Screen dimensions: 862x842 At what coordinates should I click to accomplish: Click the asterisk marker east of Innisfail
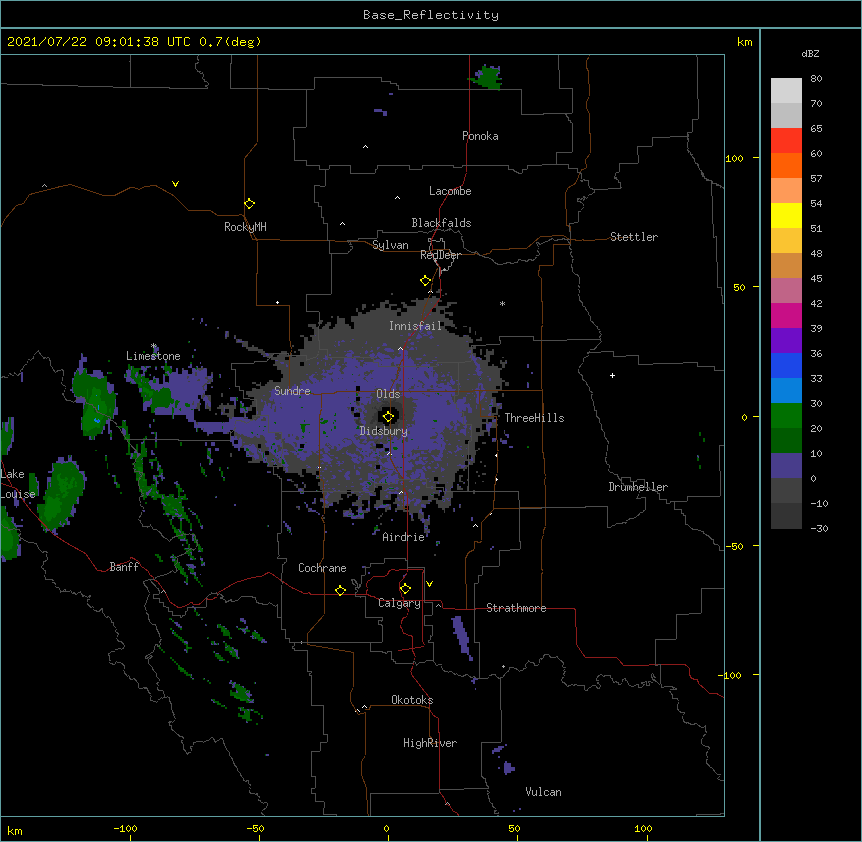[502, 303]
